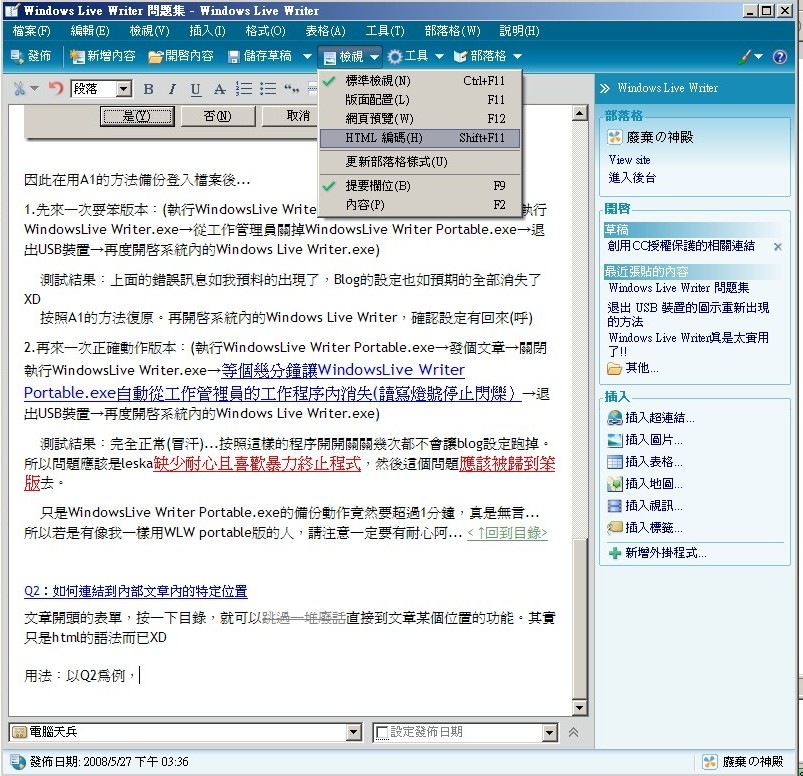Save draft with 儲存草稿 disk icon
Viewport: 803px width, 776px height.
[234, 57]
